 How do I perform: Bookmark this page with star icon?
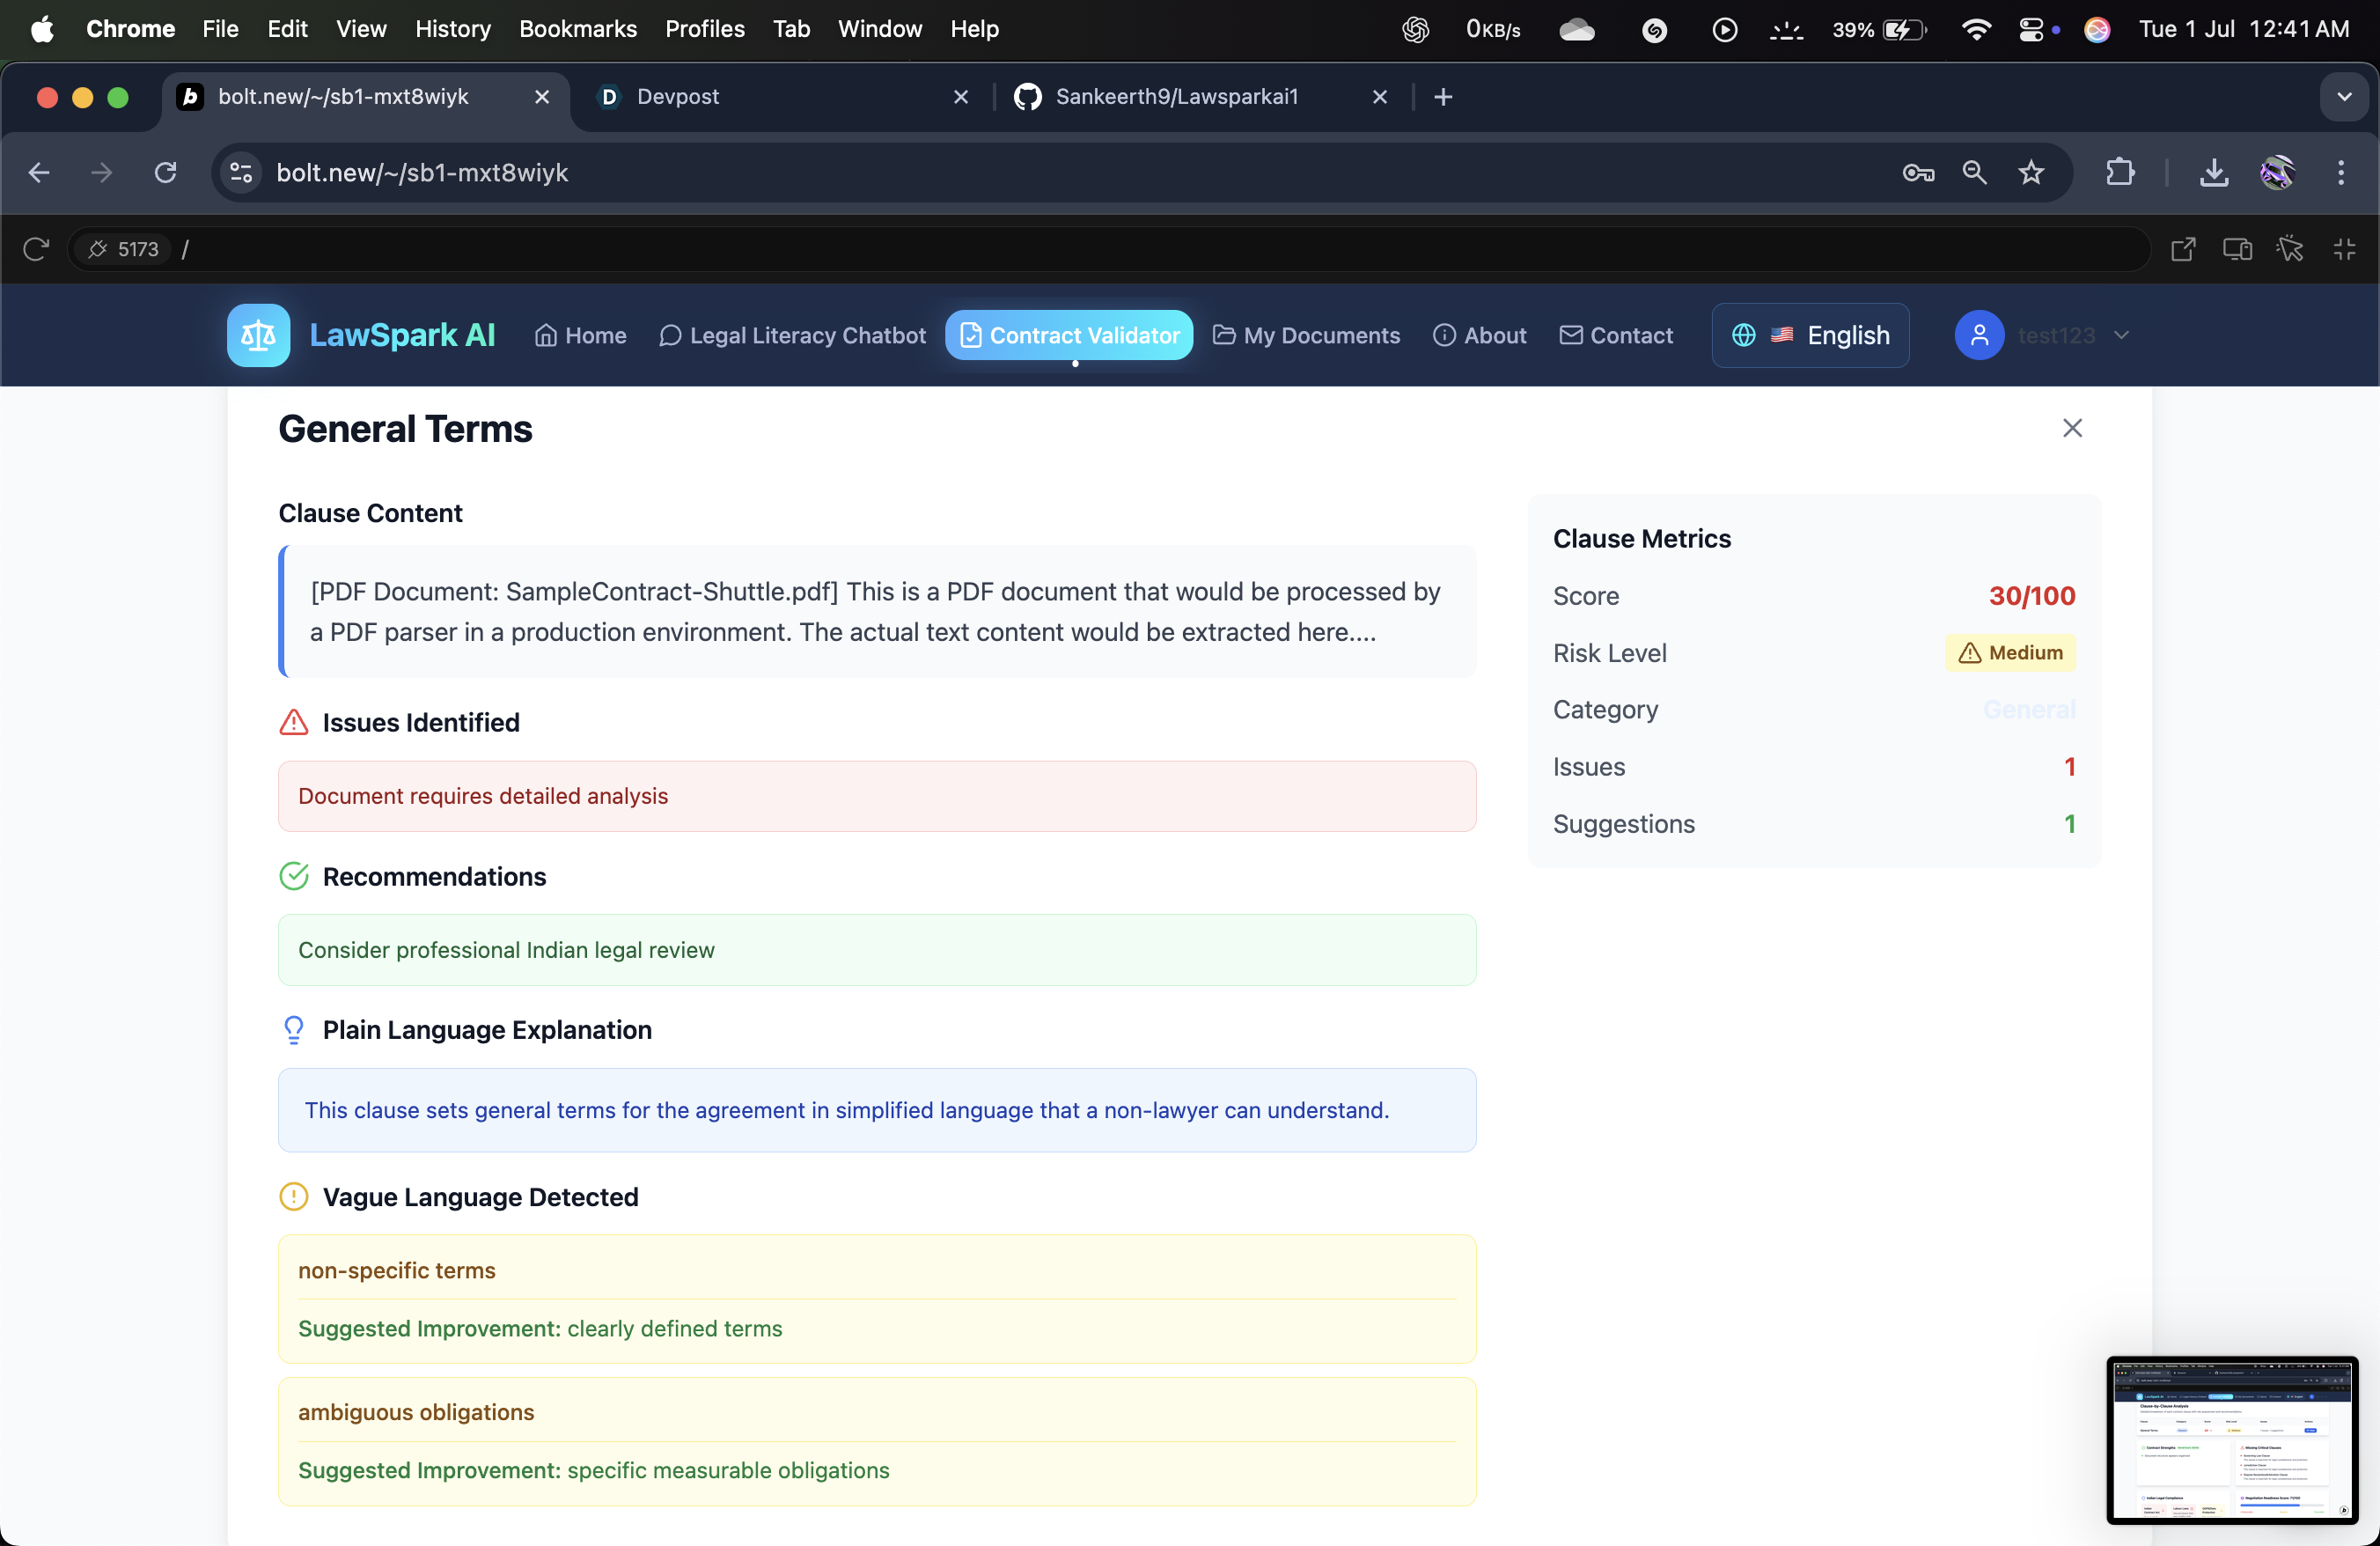point(2031,173)
